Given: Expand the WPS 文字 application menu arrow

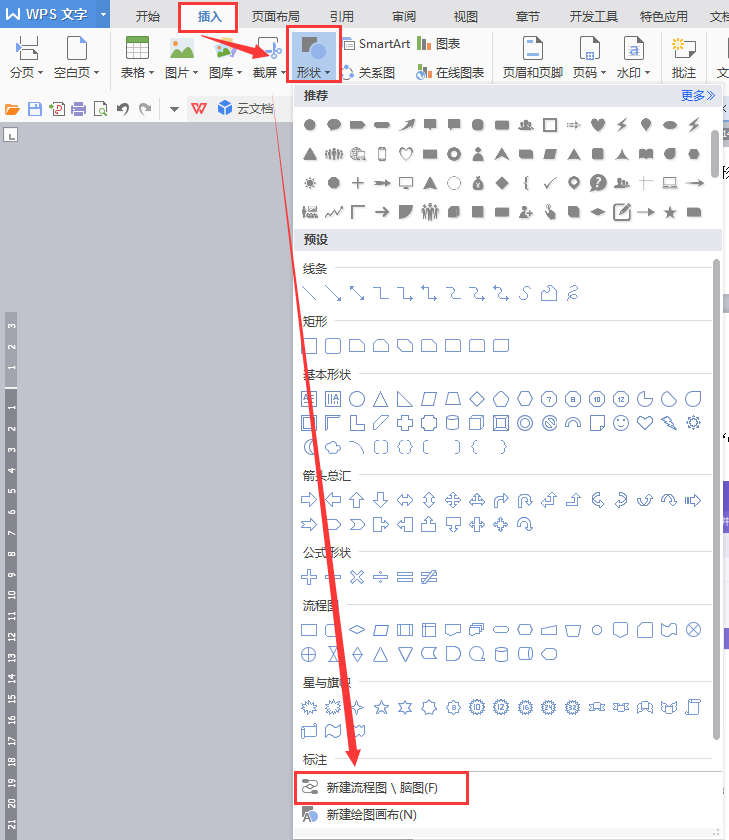Looking at the screenshot, I should (103, 14).
